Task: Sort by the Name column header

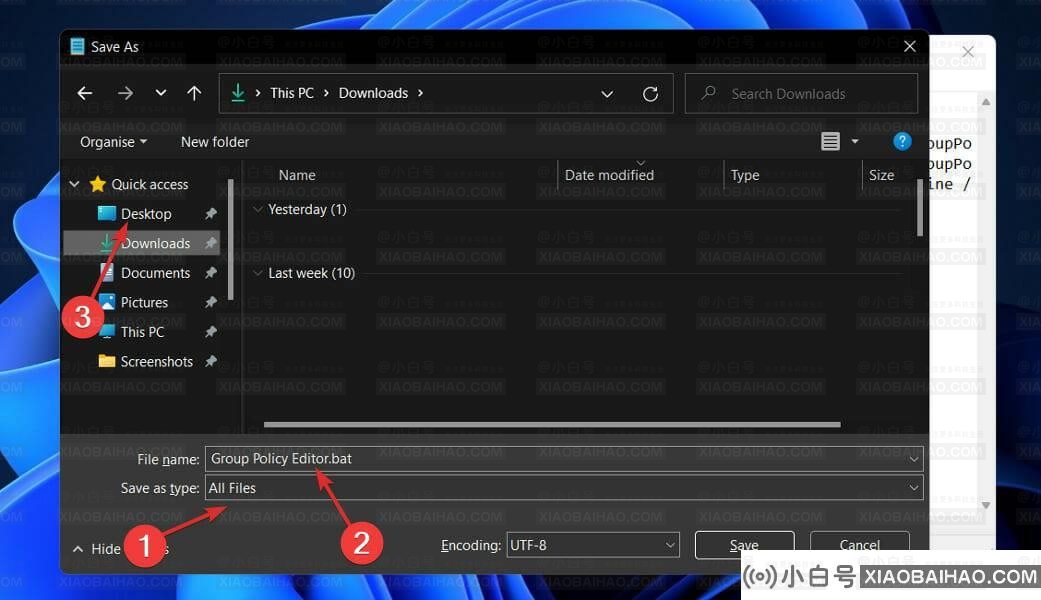Action: (x=297, y=175)
